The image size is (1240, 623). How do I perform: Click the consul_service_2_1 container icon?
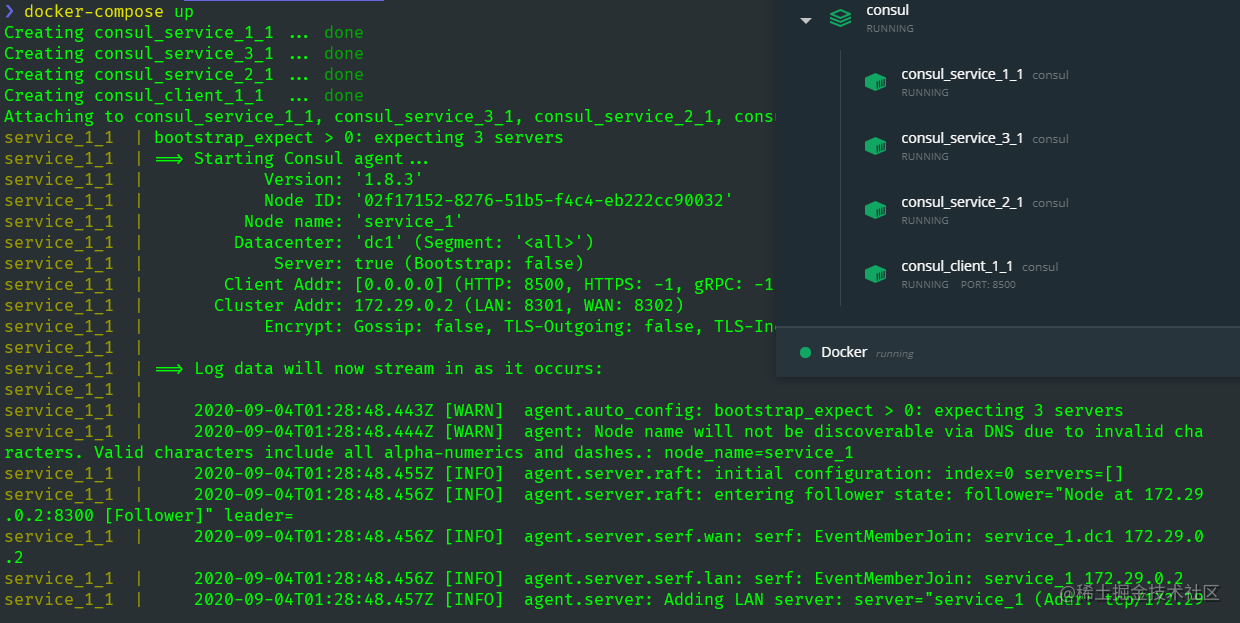(x=876, y=210)
